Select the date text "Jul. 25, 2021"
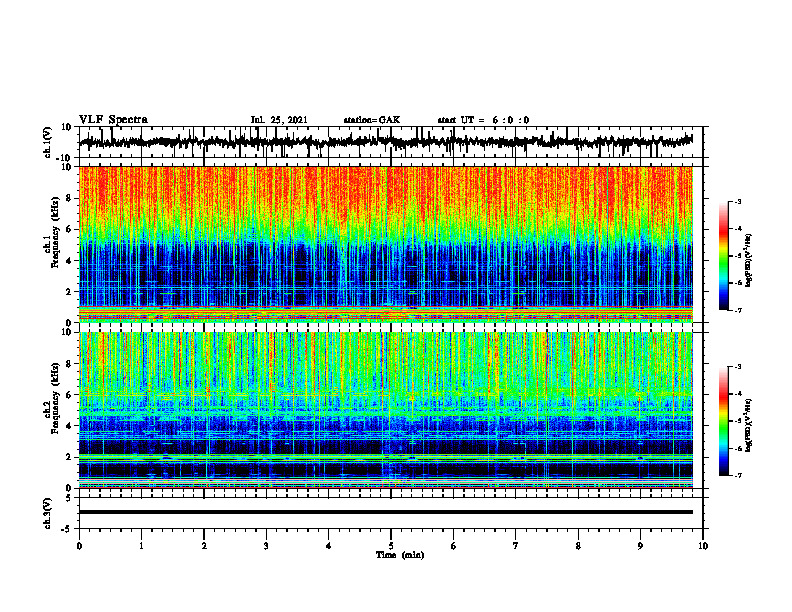Viewport: 792px width, 612px height. point(279,120)
